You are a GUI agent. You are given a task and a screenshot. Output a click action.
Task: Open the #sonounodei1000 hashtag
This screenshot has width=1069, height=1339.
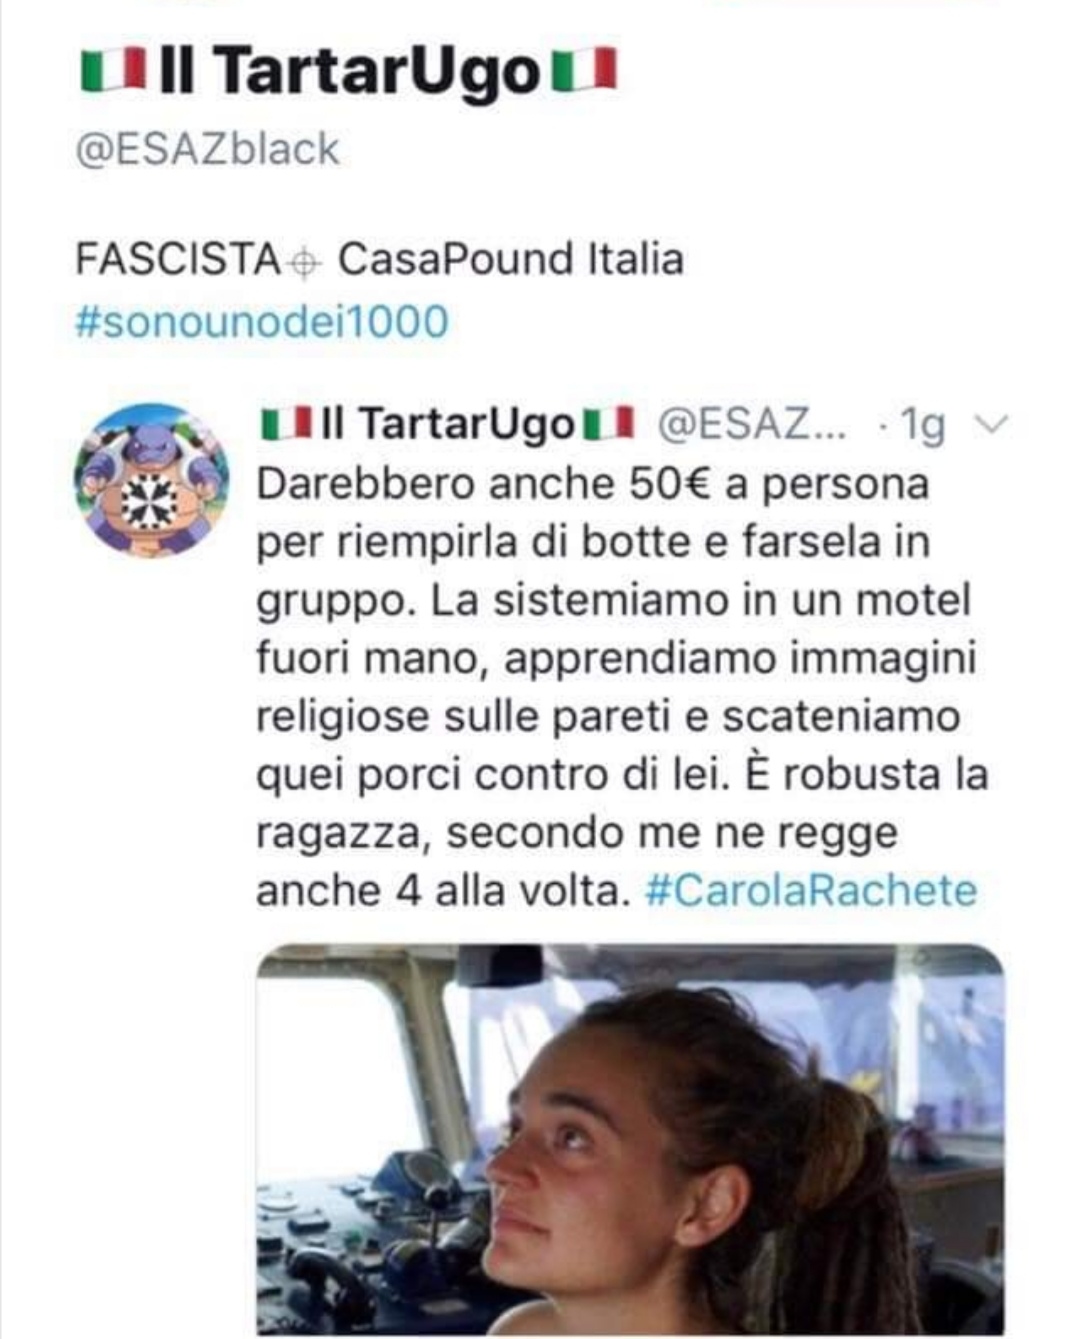262,322
